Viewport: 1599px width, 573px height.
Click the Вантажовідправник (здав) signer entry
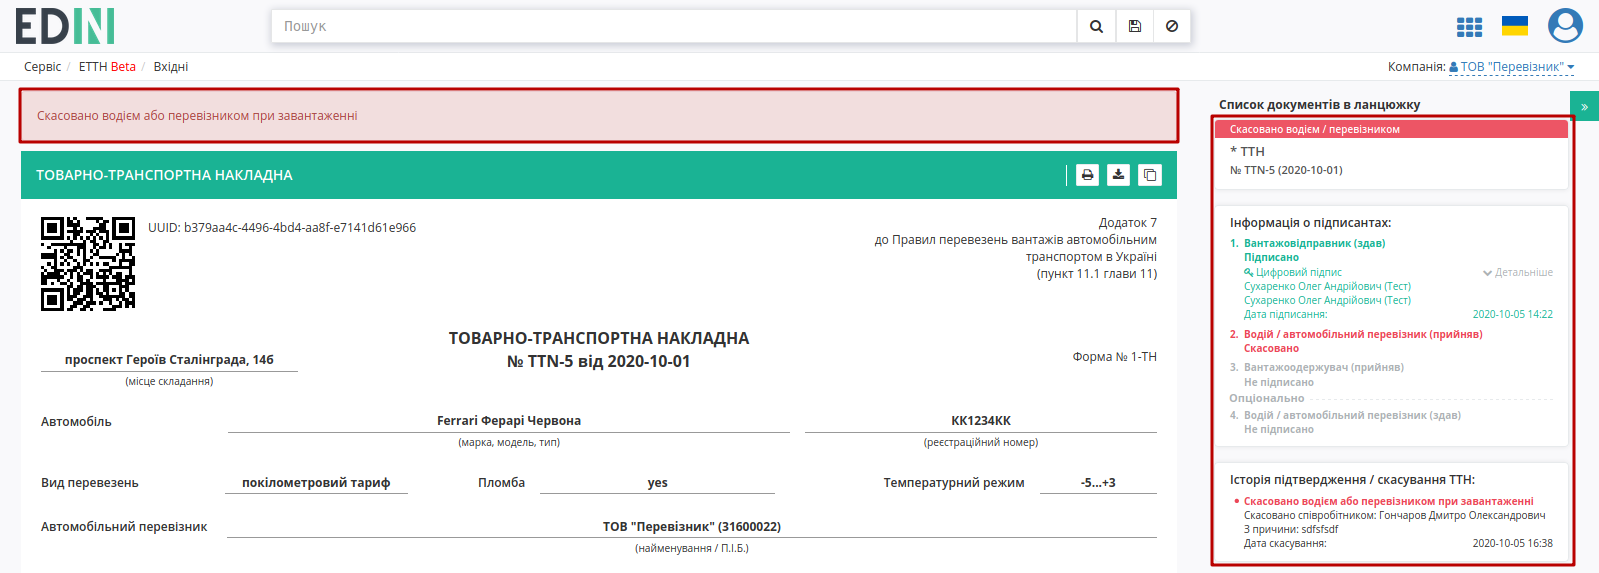coord(1314,243)
